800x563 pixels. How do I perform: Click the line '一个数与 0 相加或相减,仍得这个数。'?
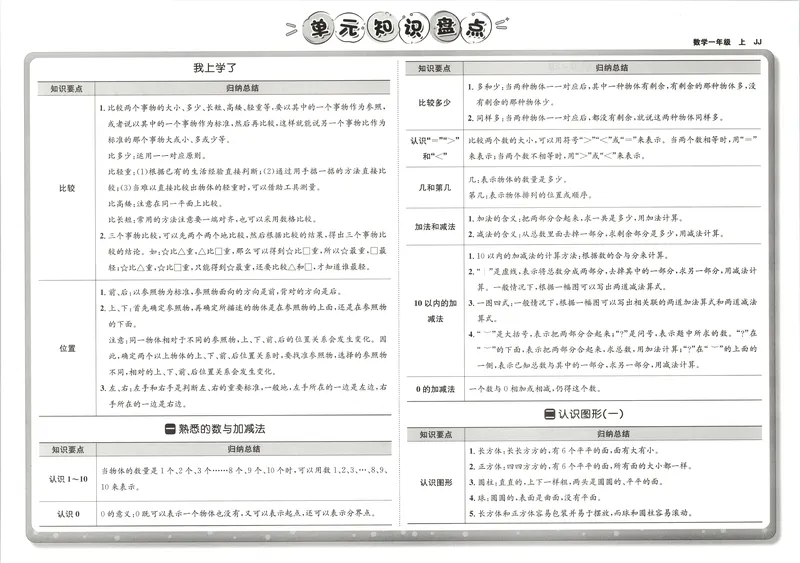click(x=535, y=389)
